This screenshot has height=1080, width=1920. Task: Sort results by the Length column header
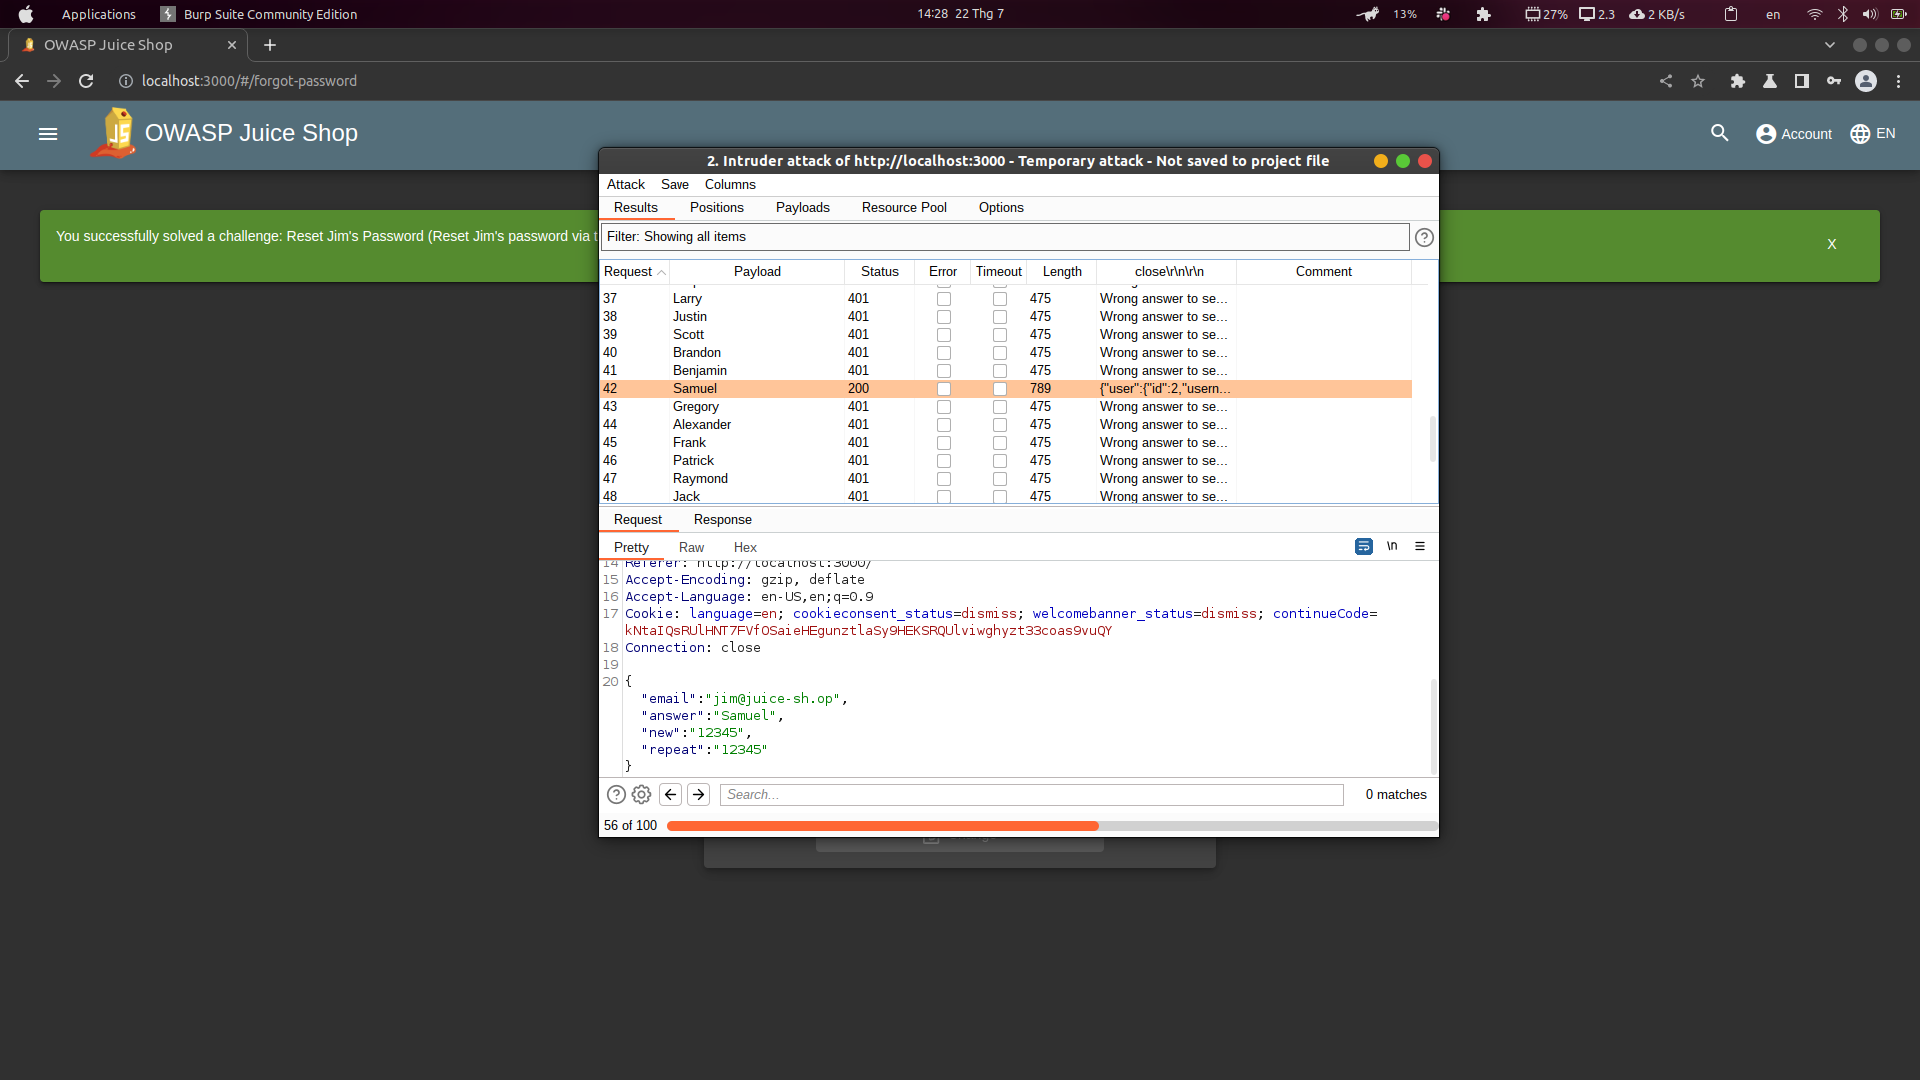coord(1062,272)
